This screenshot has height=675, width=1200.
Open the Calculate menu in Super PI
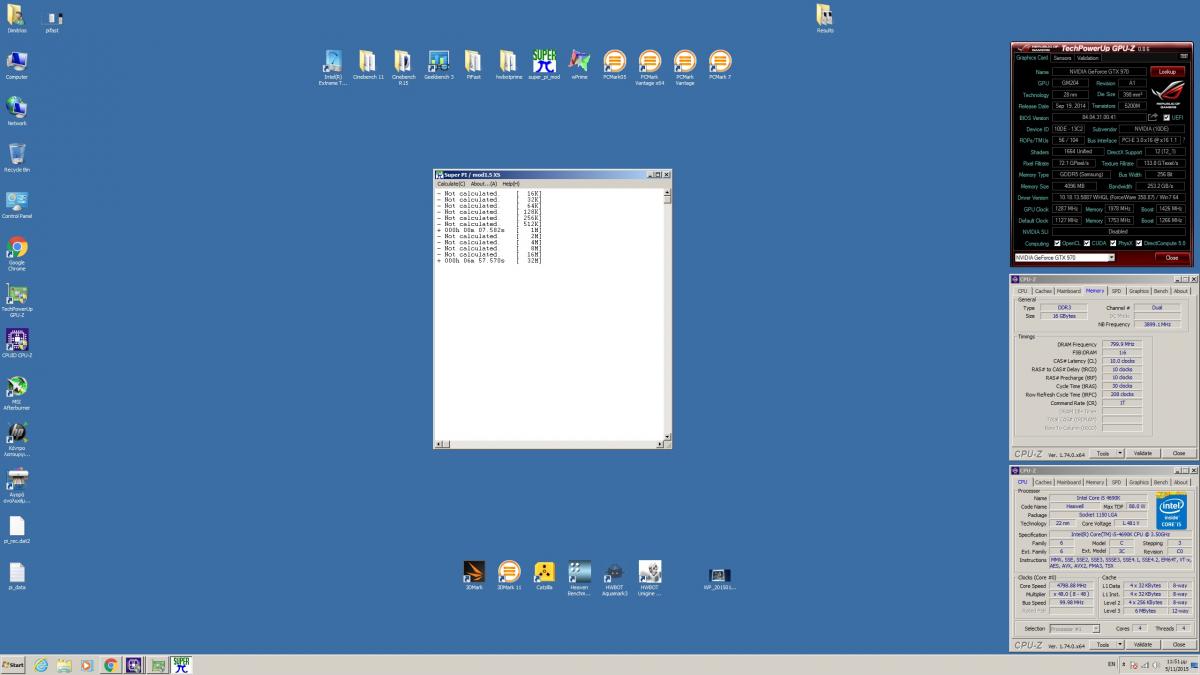(451, 184)
